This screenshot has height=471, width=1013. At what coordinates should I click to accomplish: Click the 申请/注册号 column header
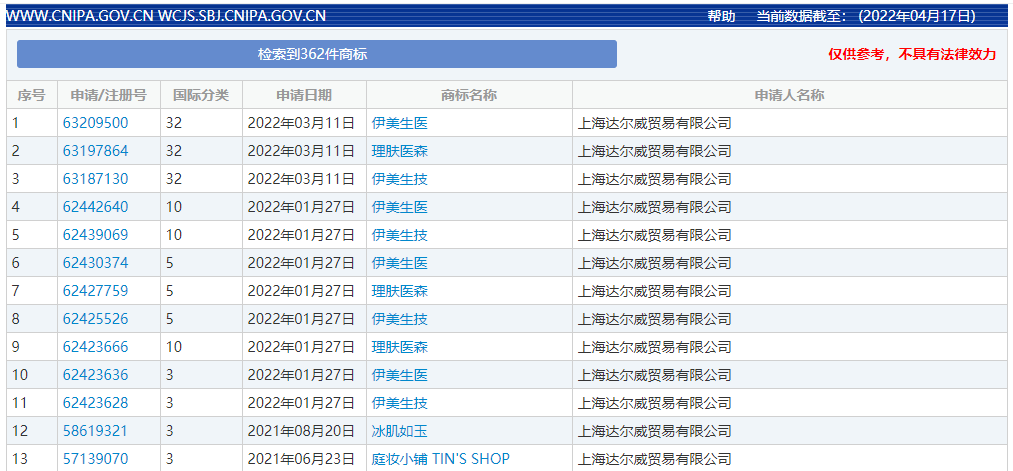tap(109, 95)
